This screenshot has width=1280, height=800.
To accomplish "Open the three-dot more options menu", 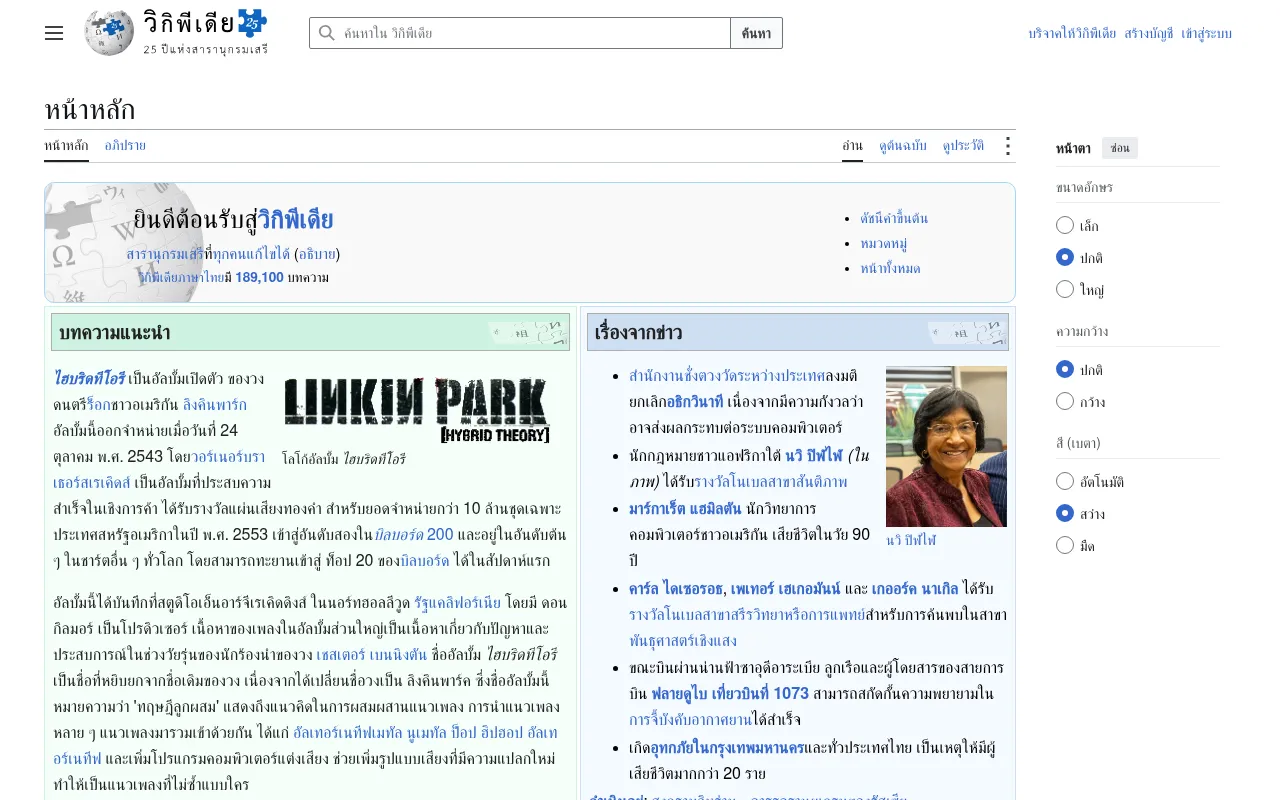I will tap(1007, 146).
